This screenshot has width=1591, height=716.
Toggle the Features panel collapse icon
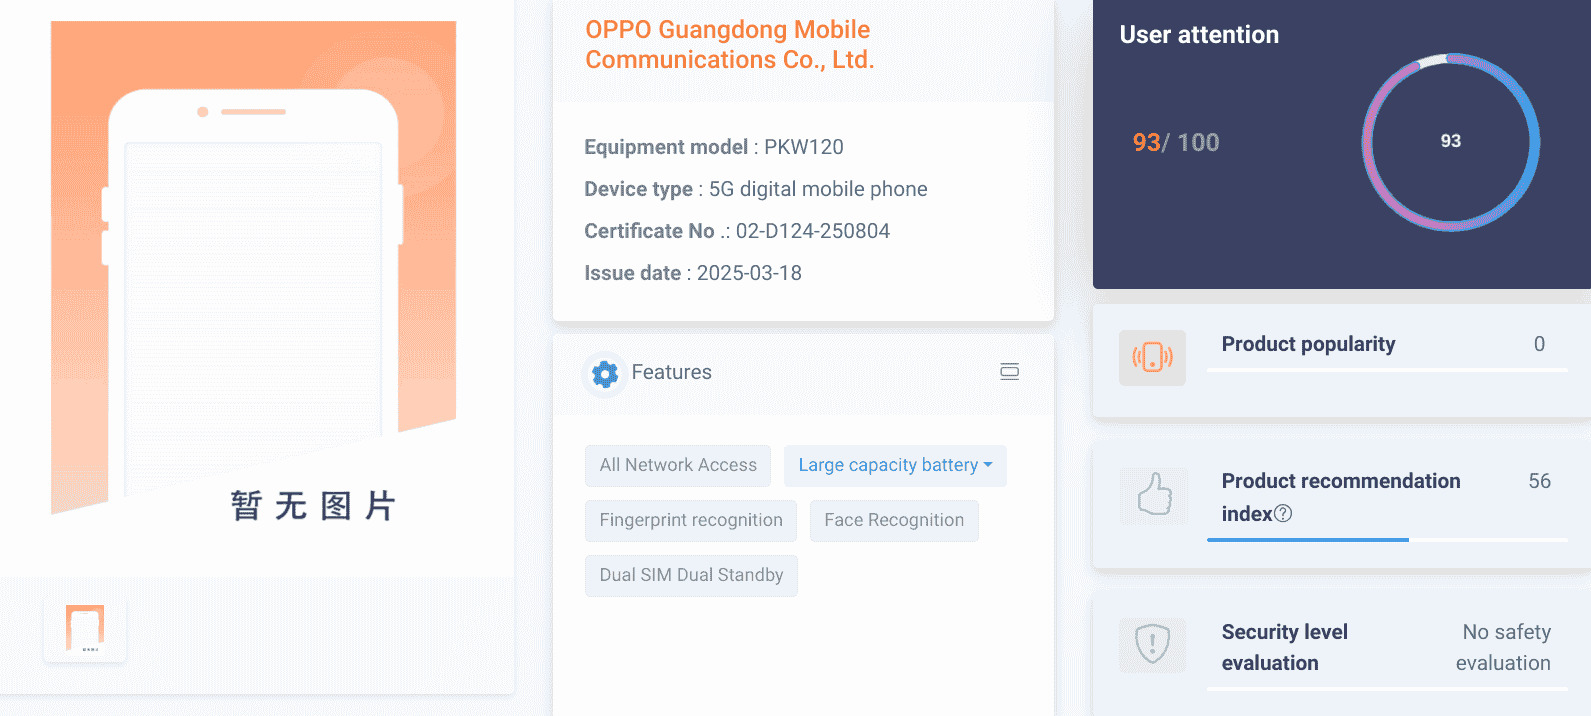click(1009, 372)
